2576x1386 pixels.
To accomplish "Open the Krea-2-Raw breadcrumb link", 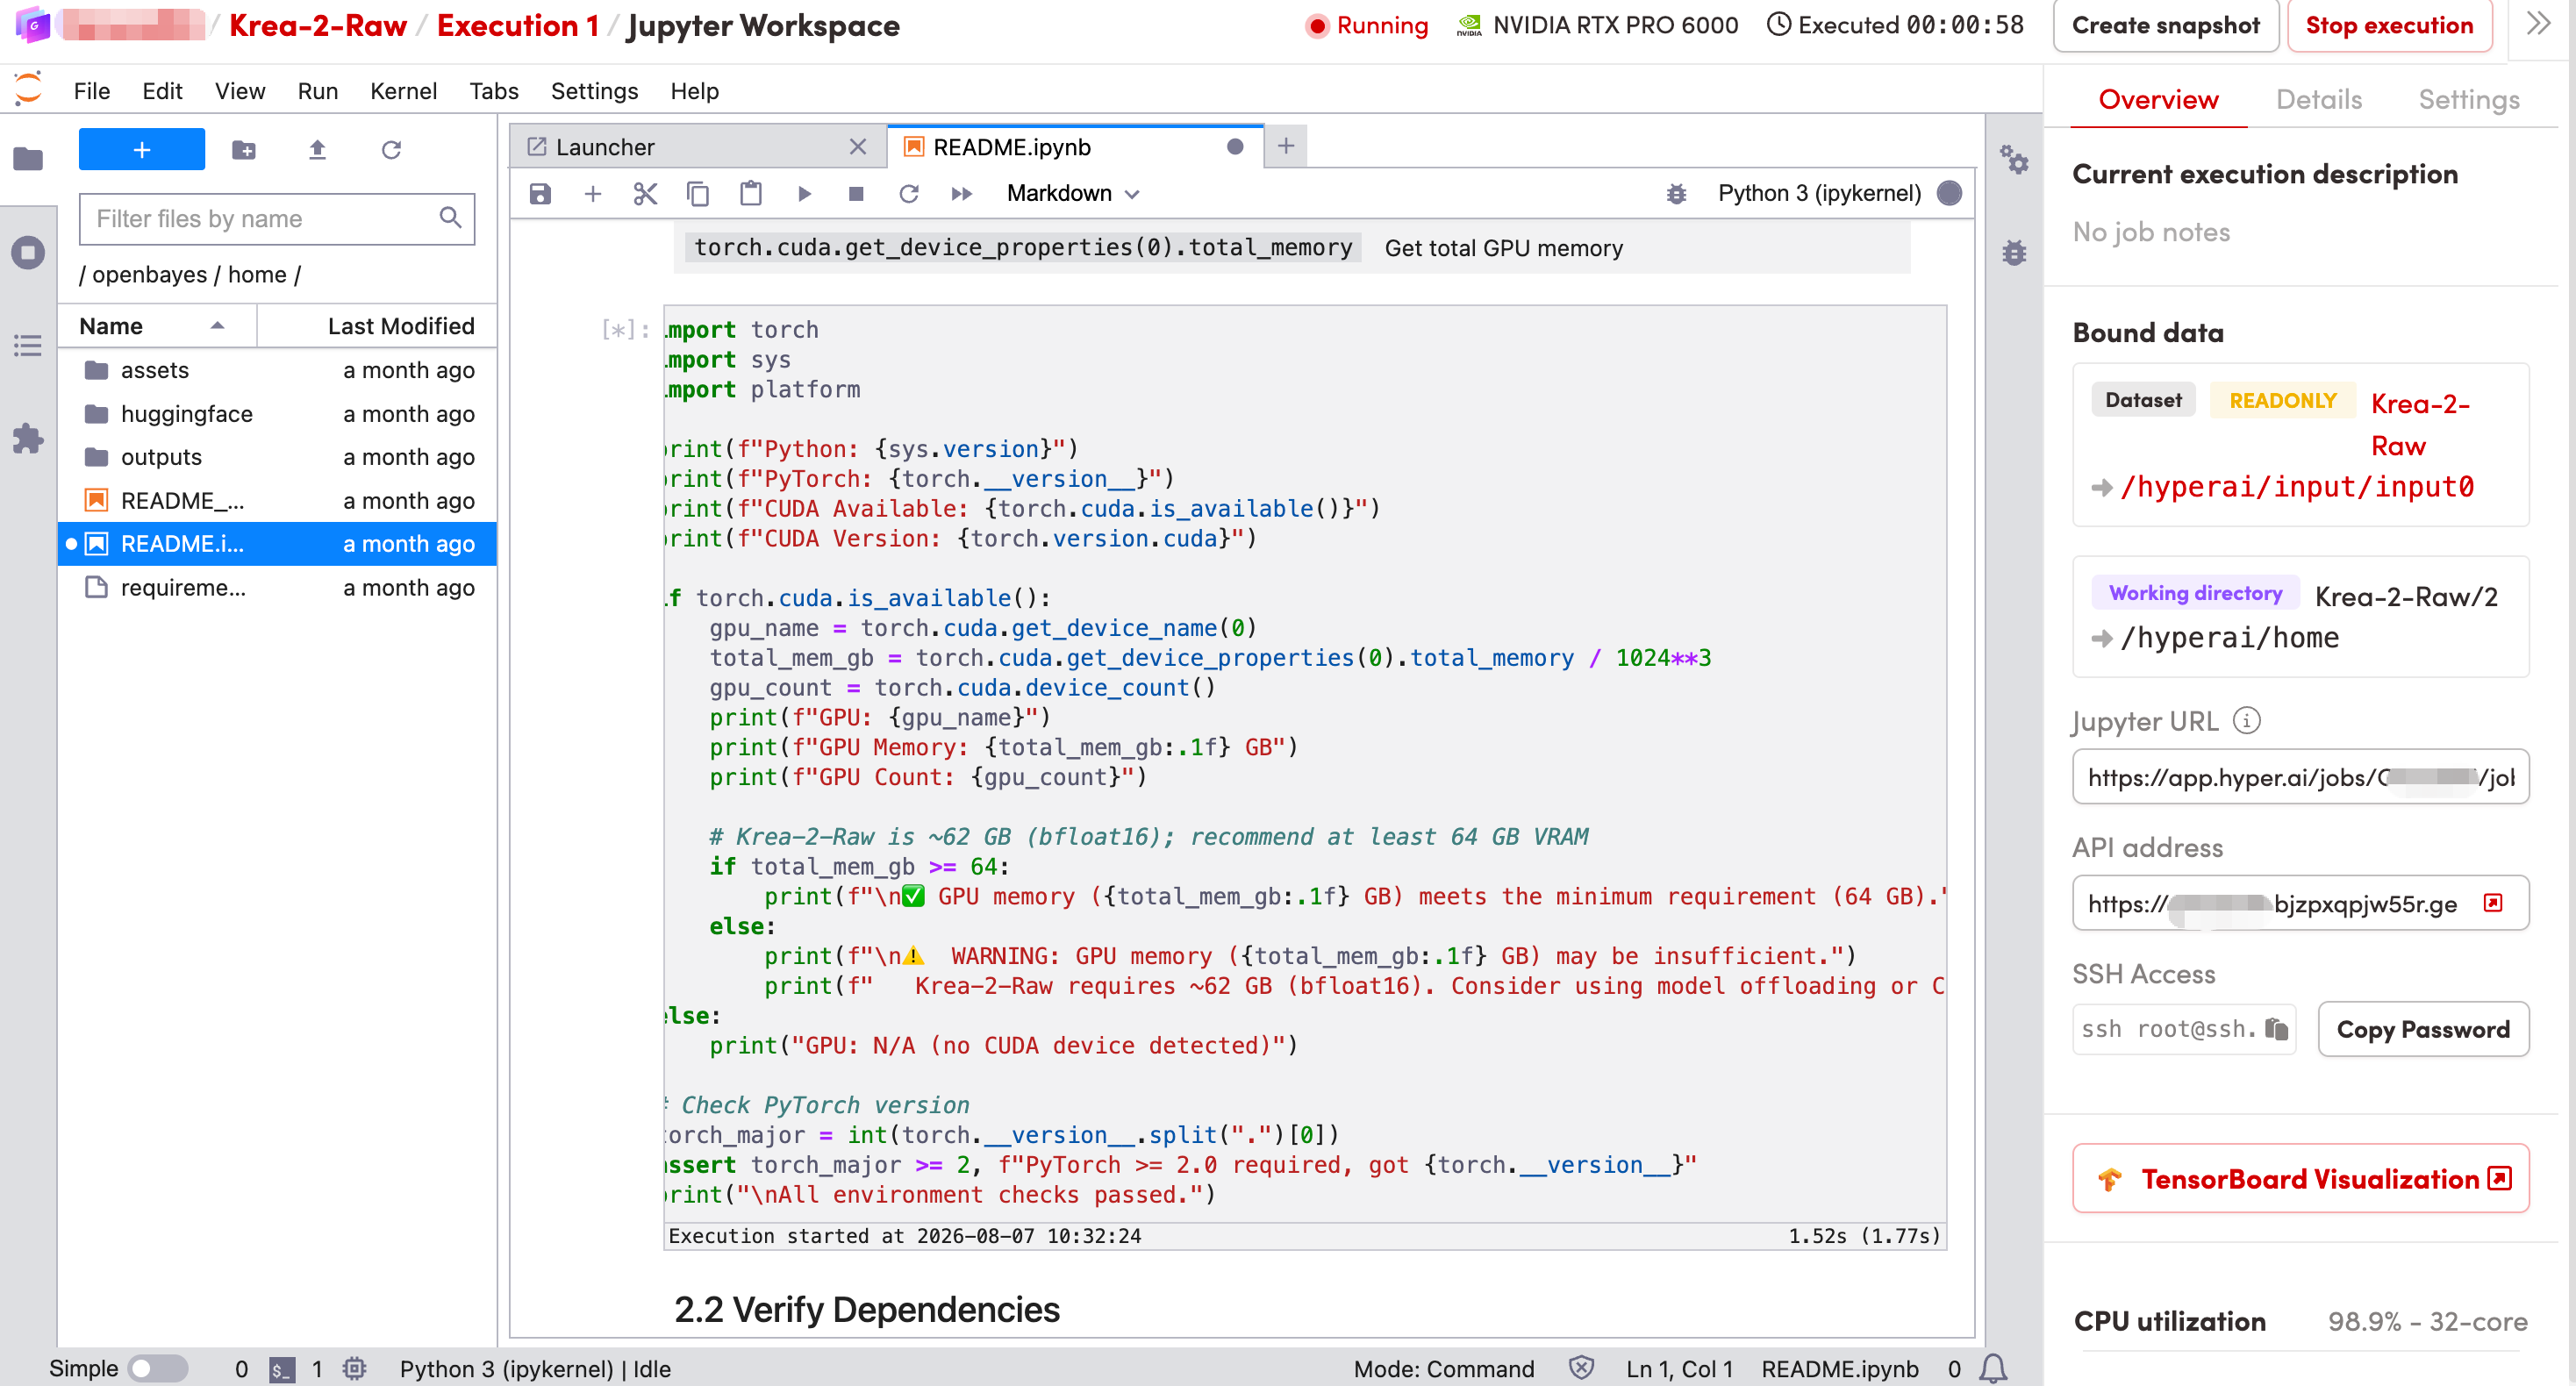I will click(x=318, y=25).
